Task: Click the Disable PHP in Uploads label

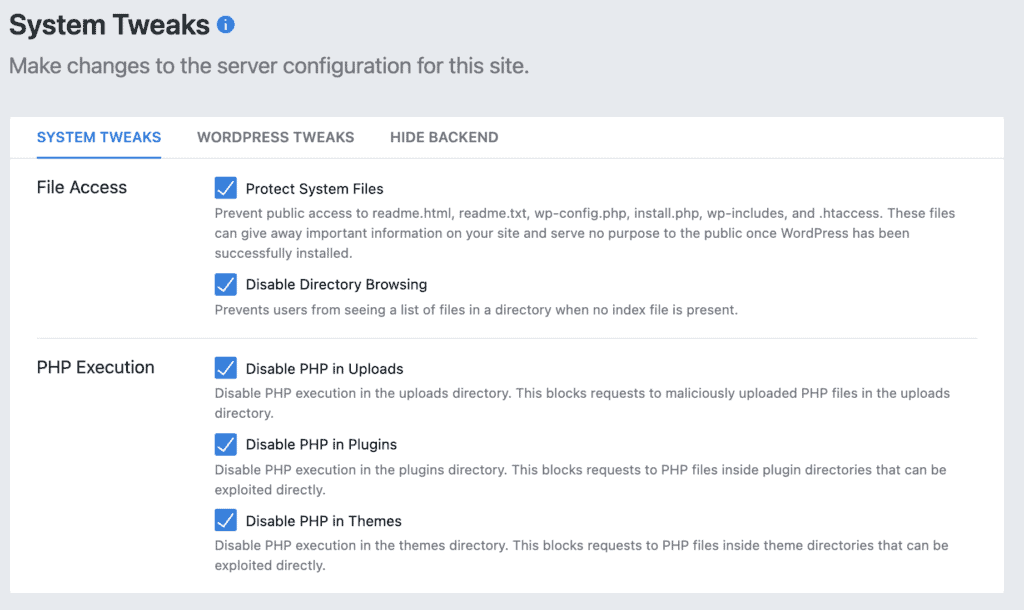Action: coord(324,368)
